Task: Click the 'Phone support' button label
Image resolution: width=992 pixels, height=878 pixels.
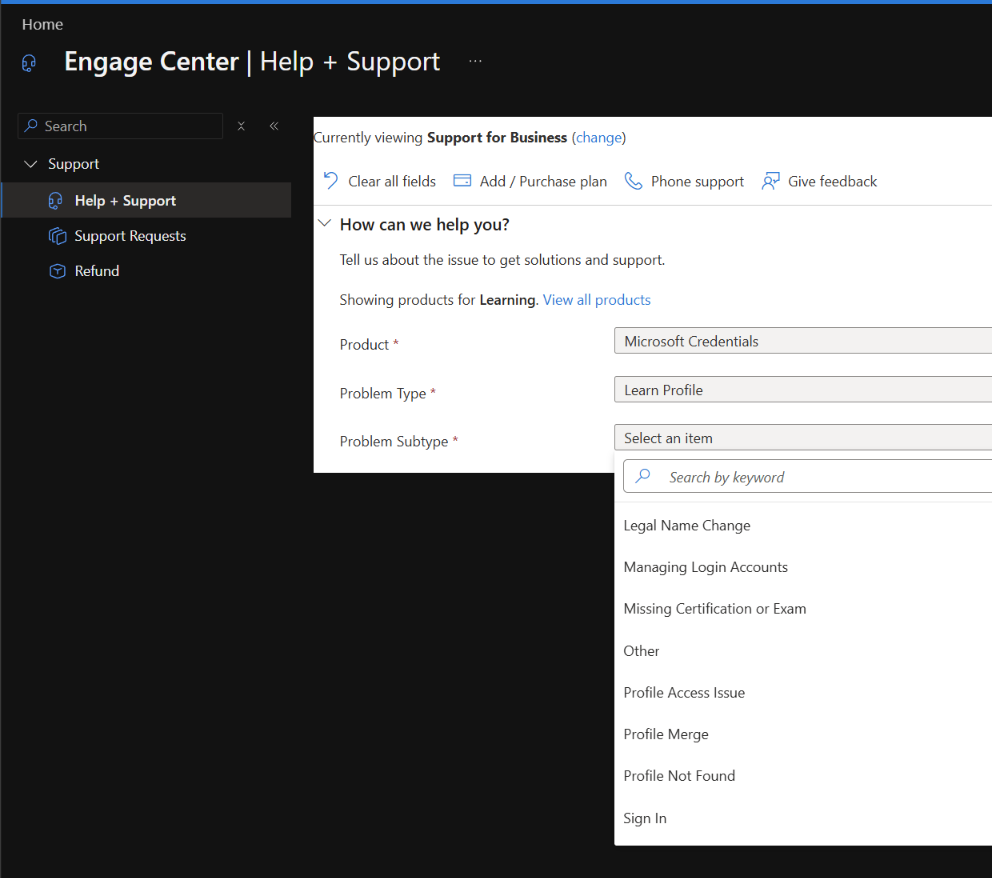Action: (697, 182)
